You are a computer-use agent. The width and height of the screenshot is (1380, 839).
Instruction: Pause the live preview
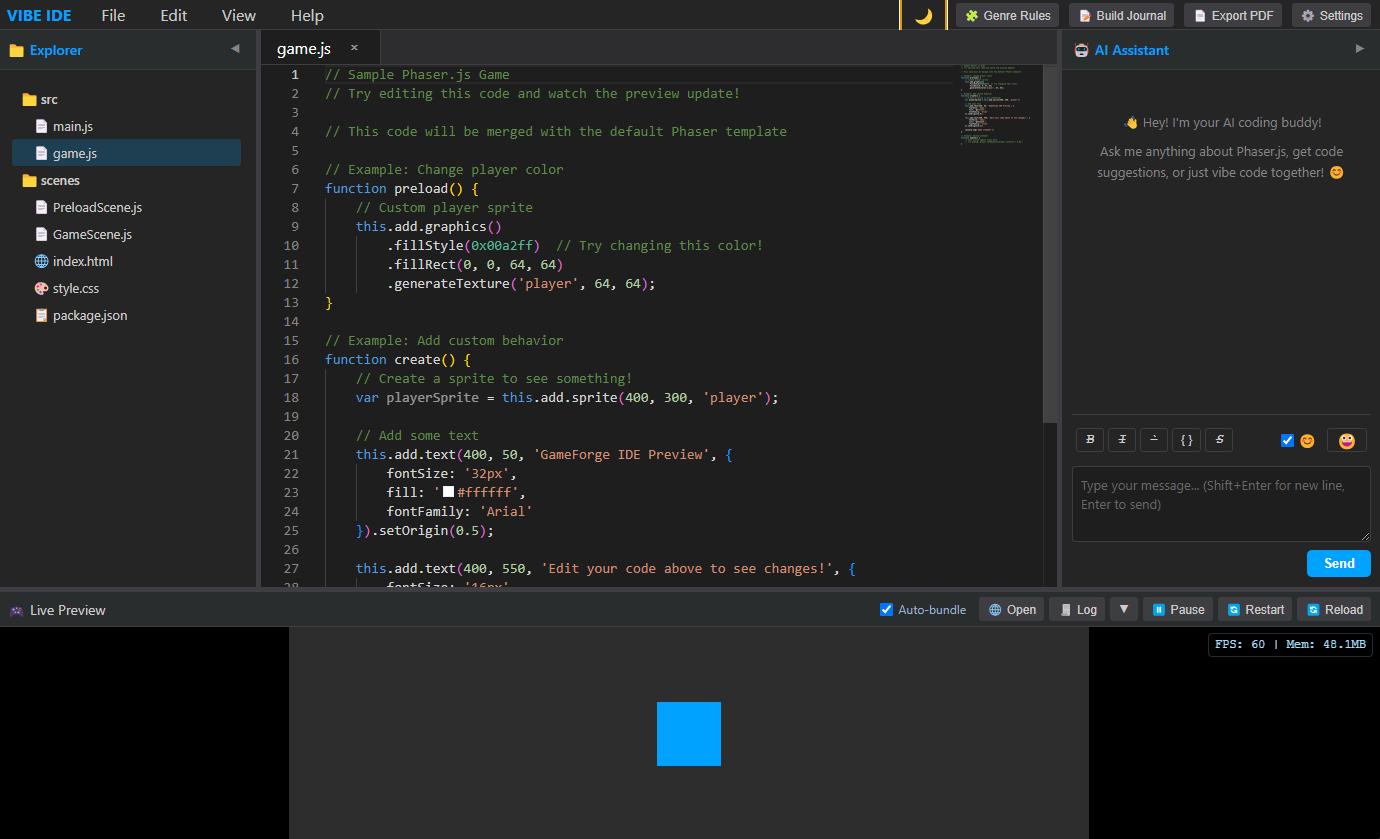(1178, 610)
